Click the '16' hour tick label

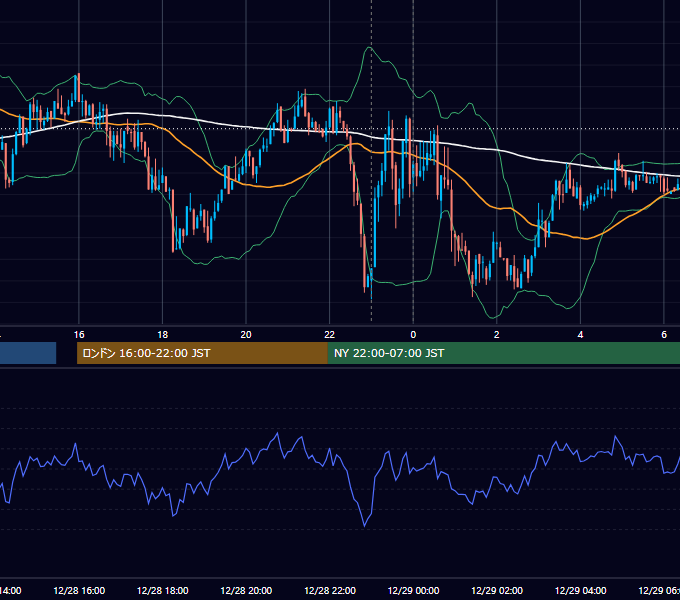79,335
